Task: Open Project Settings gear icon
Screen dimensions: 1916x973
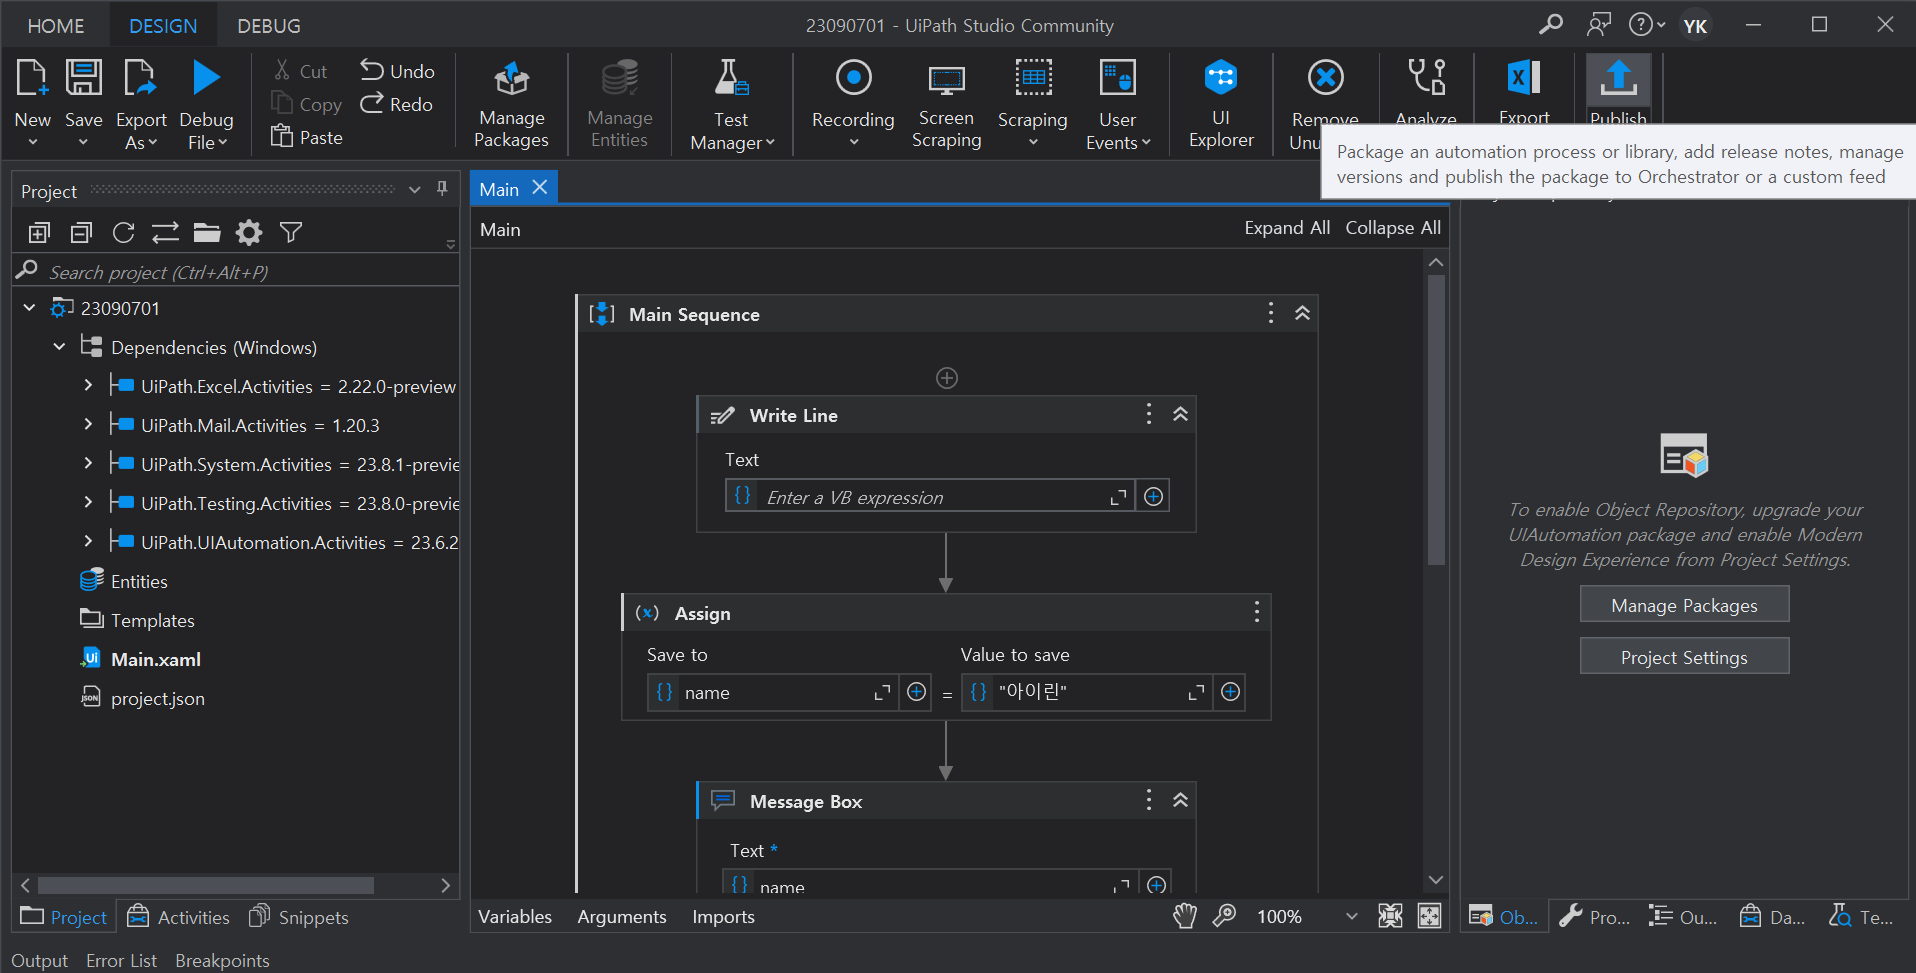Action: coord(249,233)
